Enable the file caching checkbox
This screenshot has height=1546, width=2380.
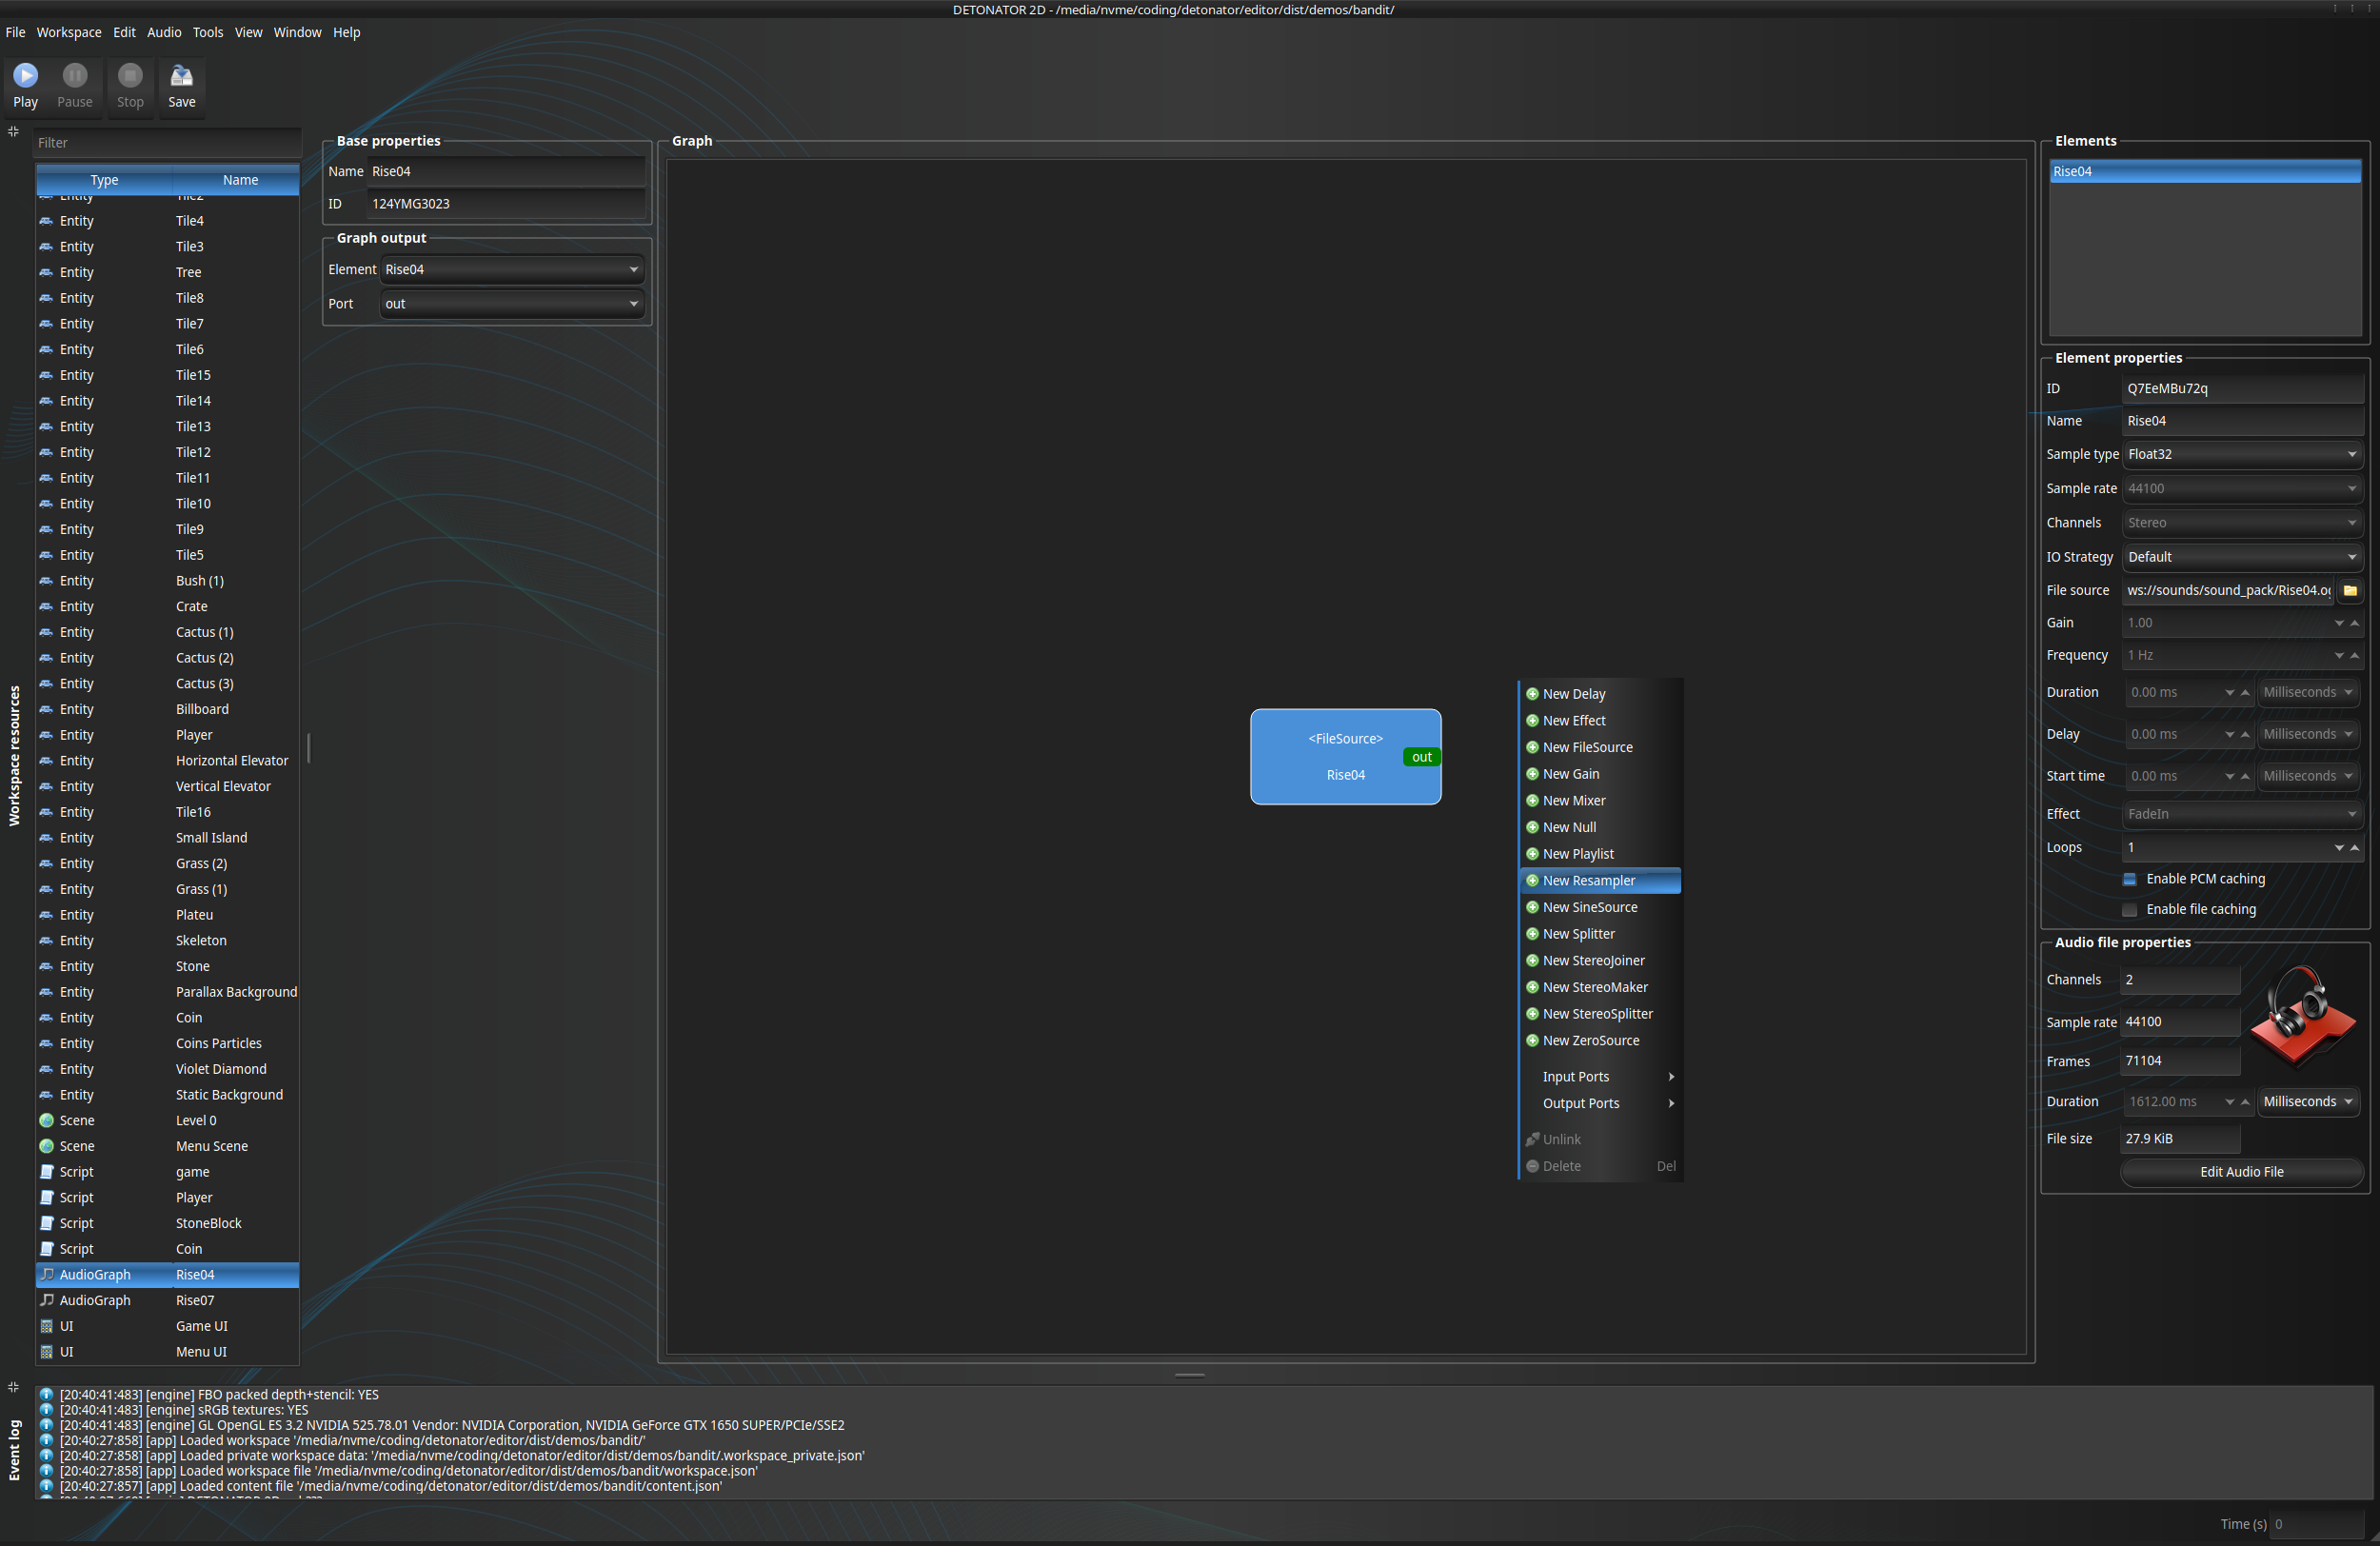click(2129, 909)
